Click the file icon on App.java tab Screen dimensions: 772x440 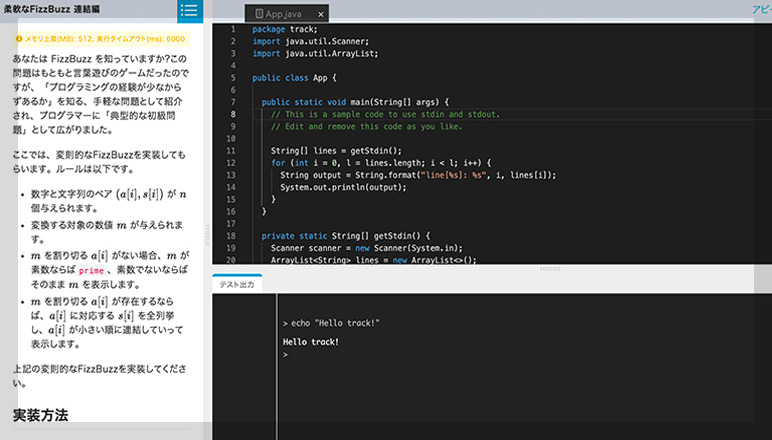point(260,14)
